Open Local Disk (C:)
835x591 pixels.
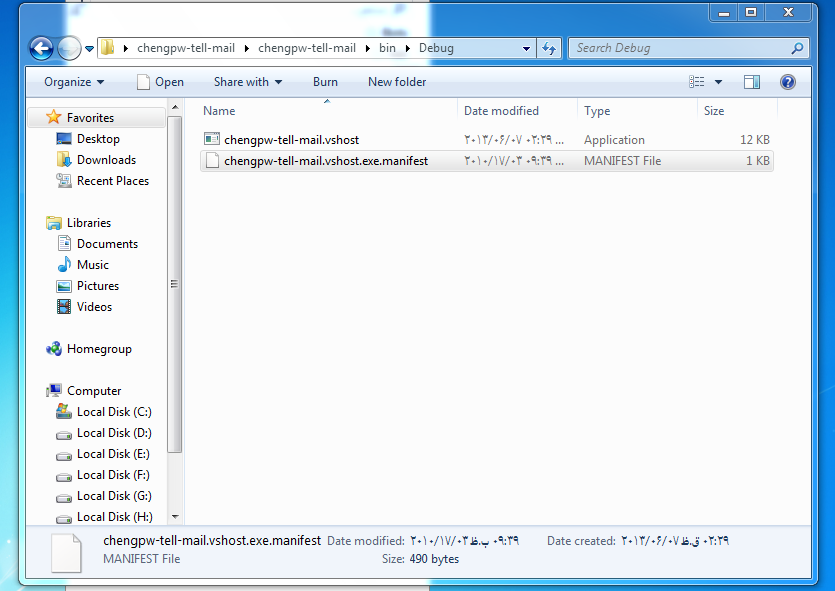(114, 412)
